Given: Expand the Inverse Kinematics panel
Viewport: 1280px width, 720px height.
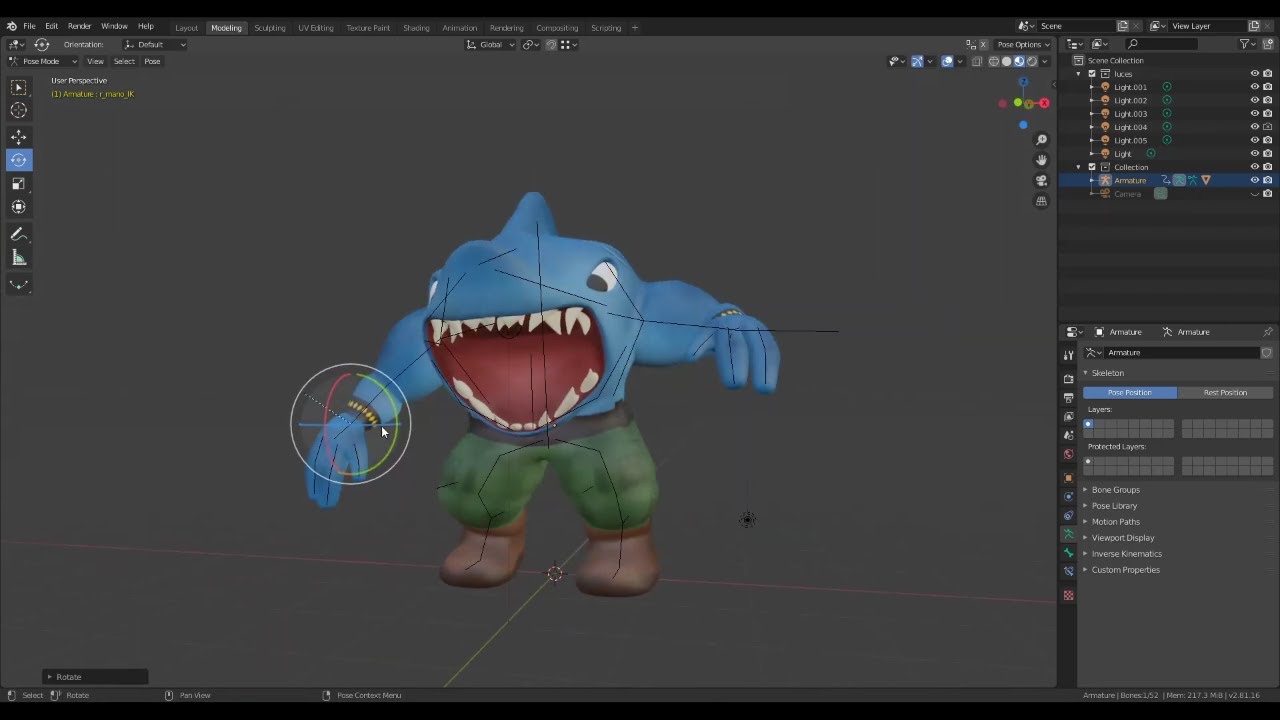Looking at the screenshot, I should [x=1126, y=554].
